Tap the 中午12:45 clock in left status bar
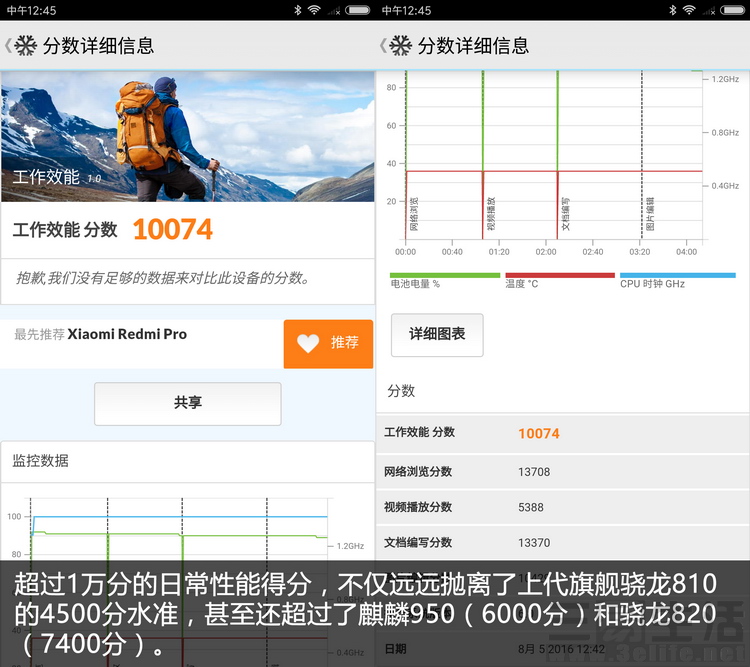750x667 pixels. click(x=32, y=10)
